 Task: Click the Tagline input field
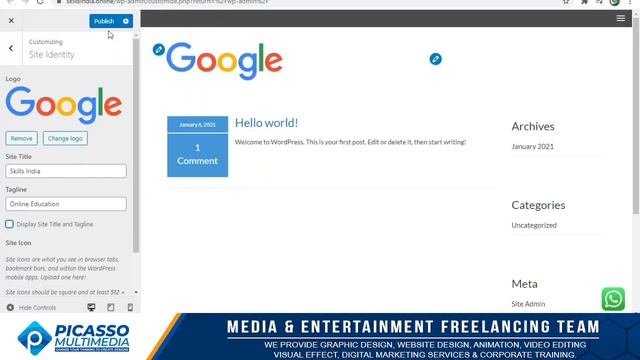pos(66,204)
